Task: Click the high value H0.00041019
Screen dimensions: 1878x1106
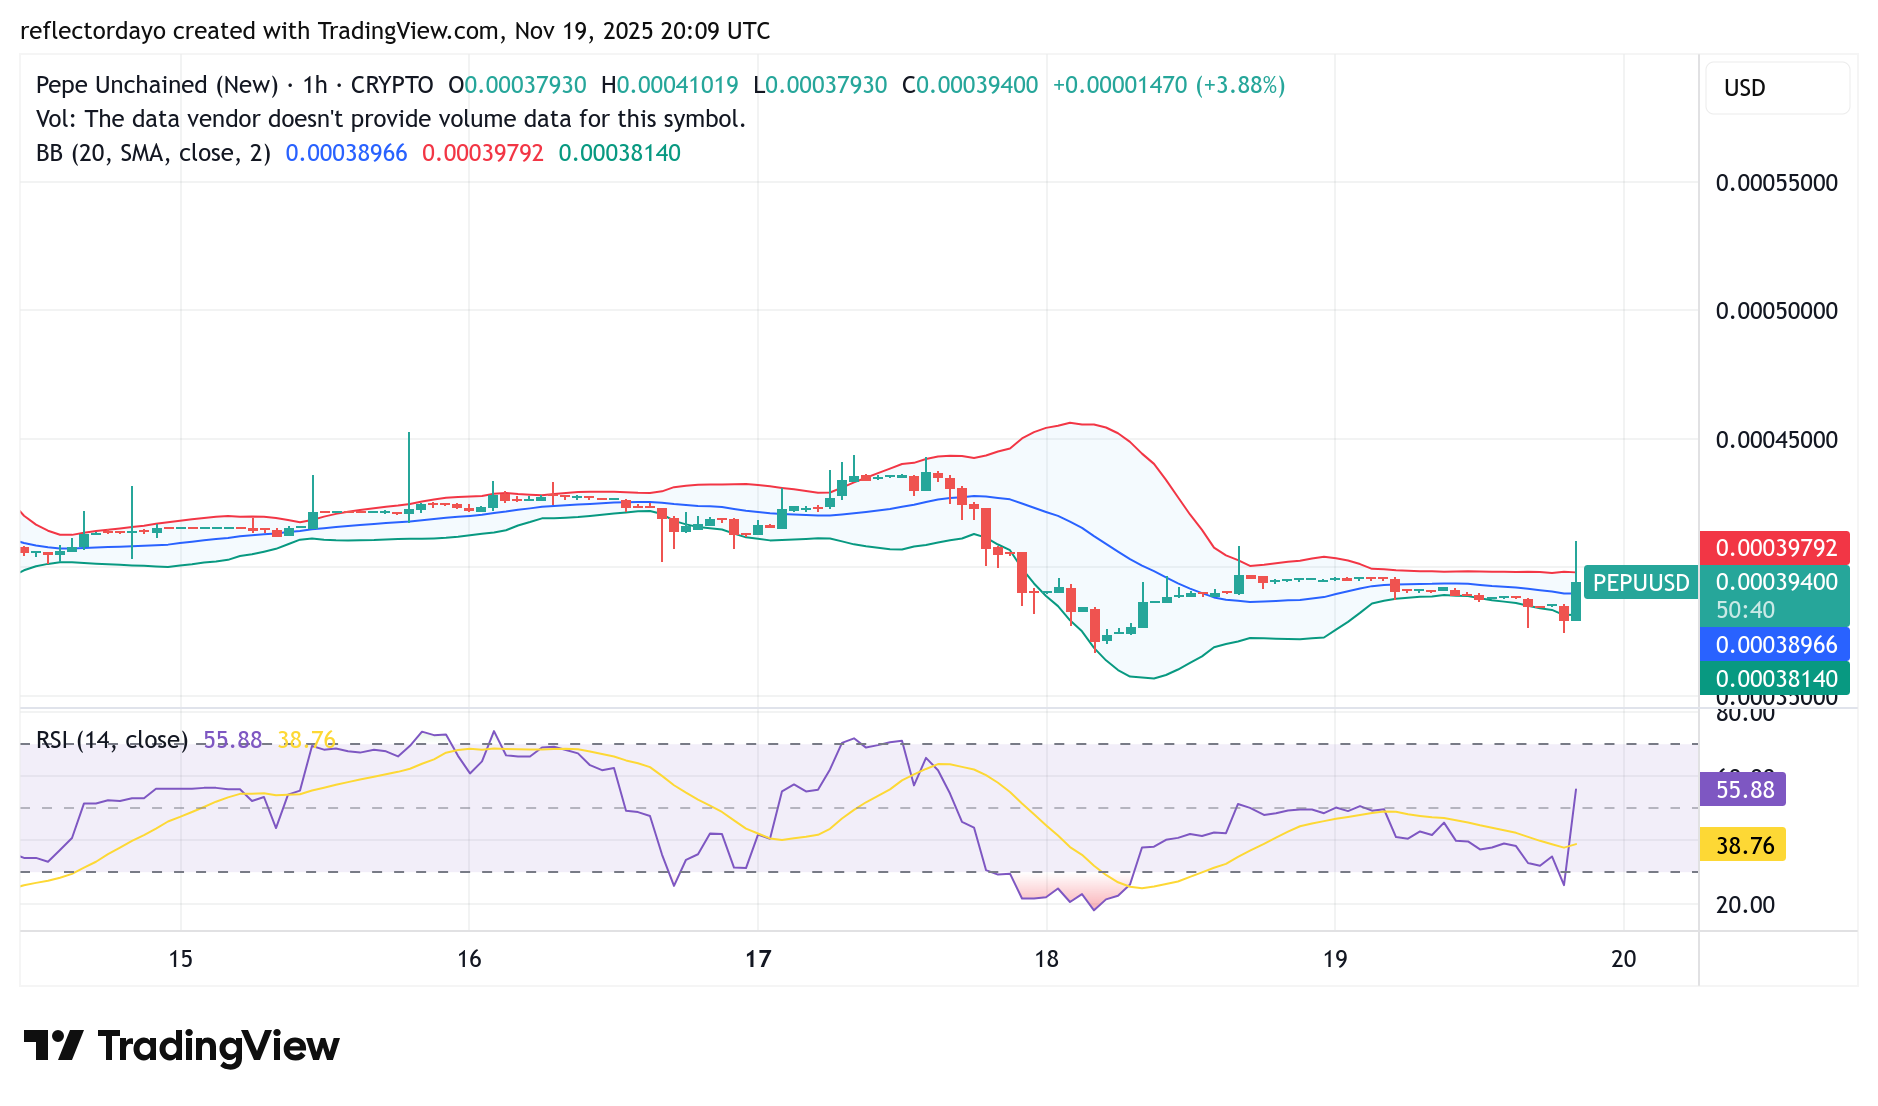Action: pyautogui.click(x=670, y=85)
